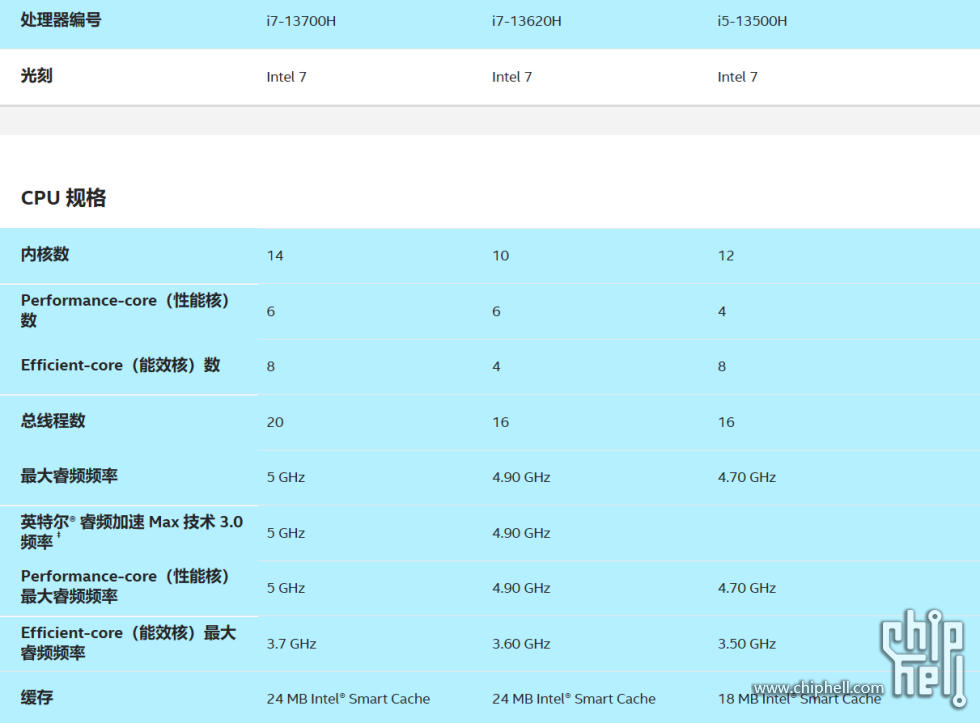Click Intel 7 lithography value under i7-13620H

coord(512,77)
